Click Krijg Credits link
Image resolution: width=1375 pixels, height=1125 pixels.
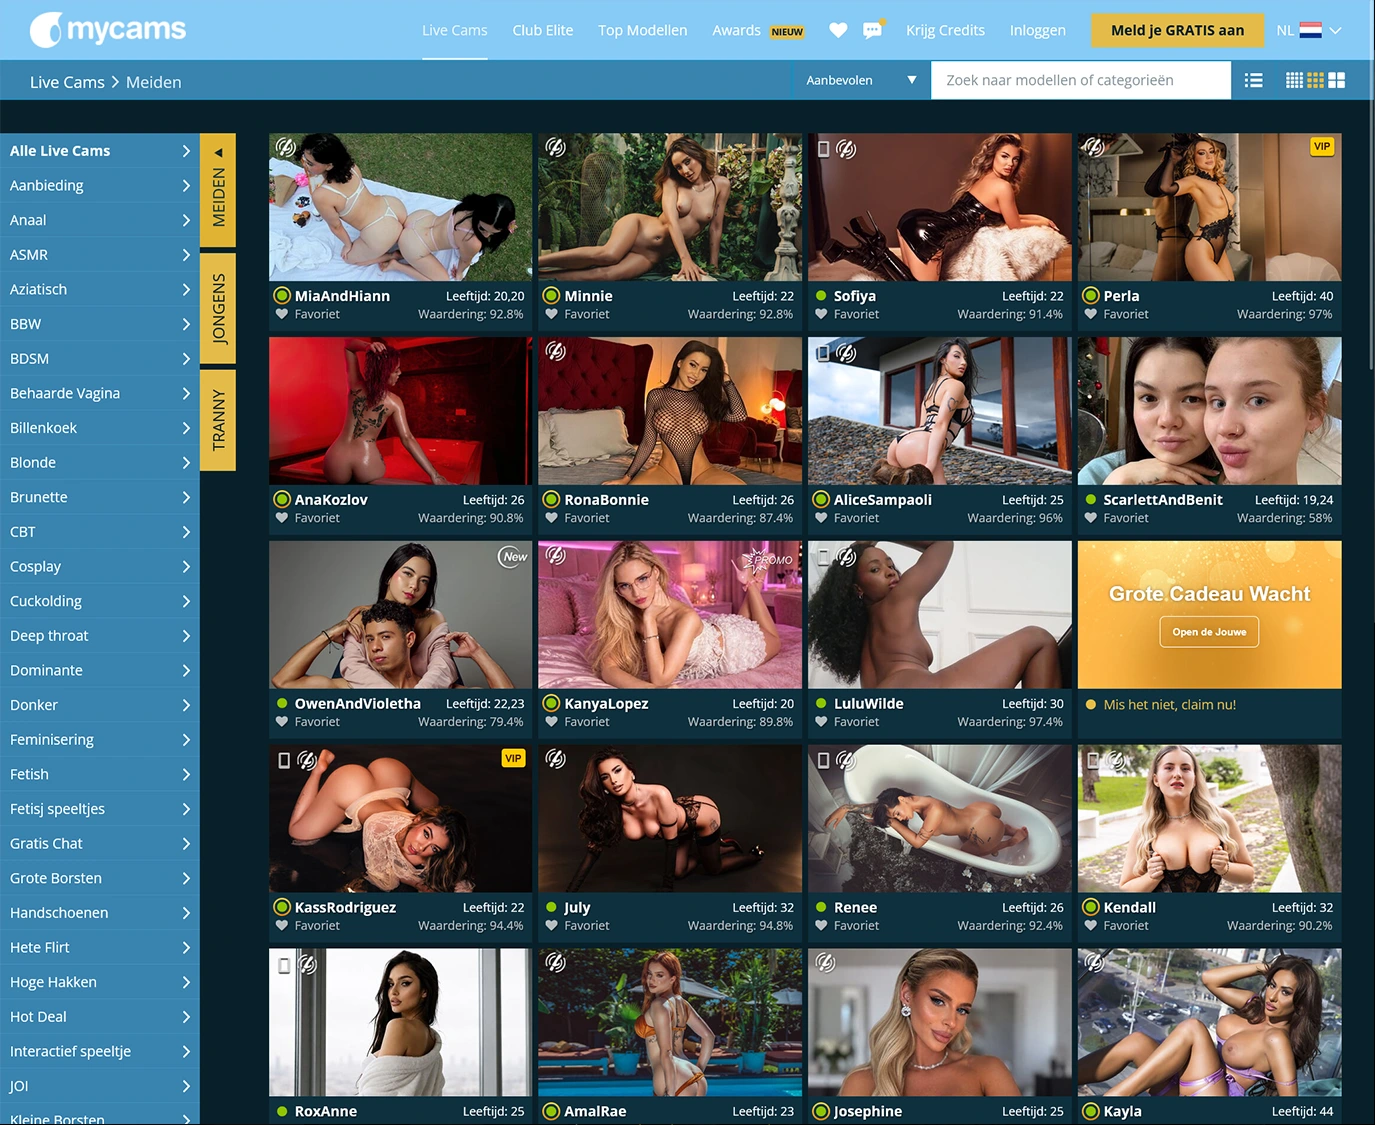945,30
